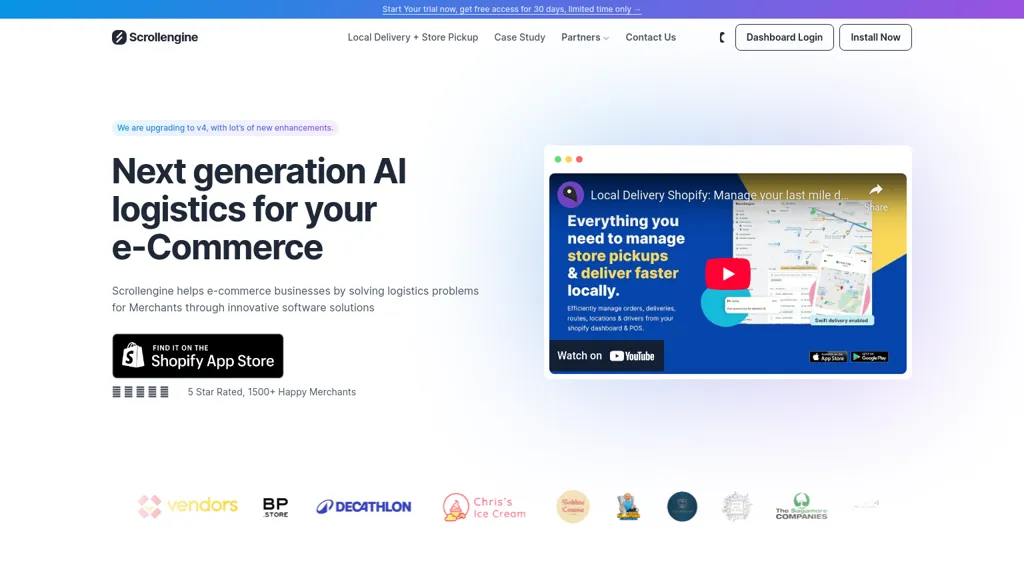Image resolution: width=1024 pixels, height=576 pixels.
Task: Click the Decathlon logo
Action: (x=364, y=507)
